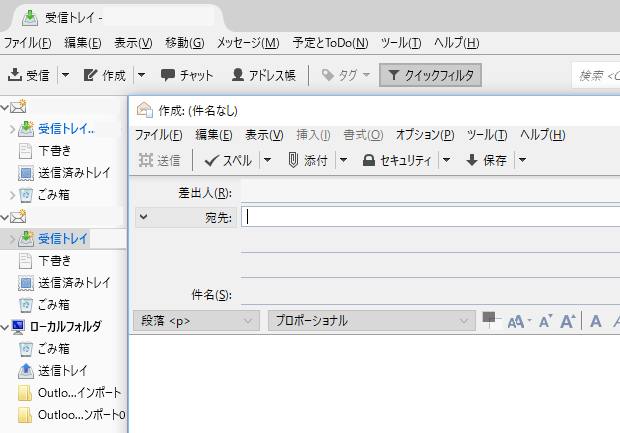Click into the 件名 (Subject) field
The height and width of the screenshot is (433, 620).
[x=430, y=294]
